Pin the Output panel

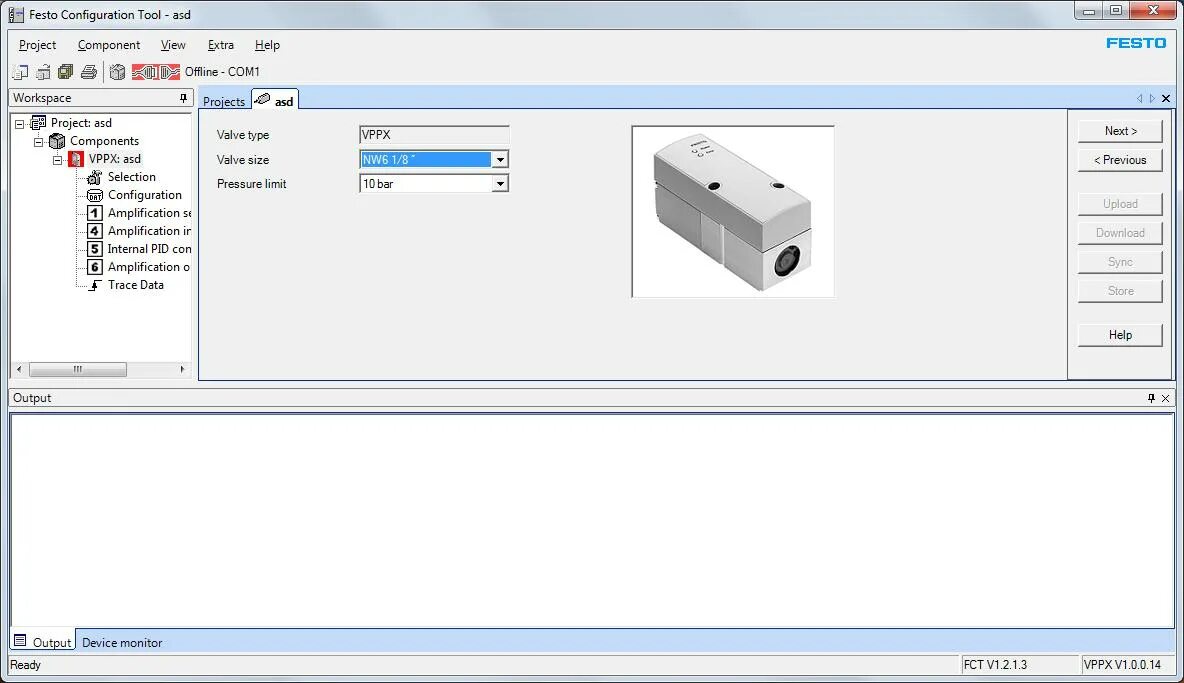click(x=1151, y=398)
